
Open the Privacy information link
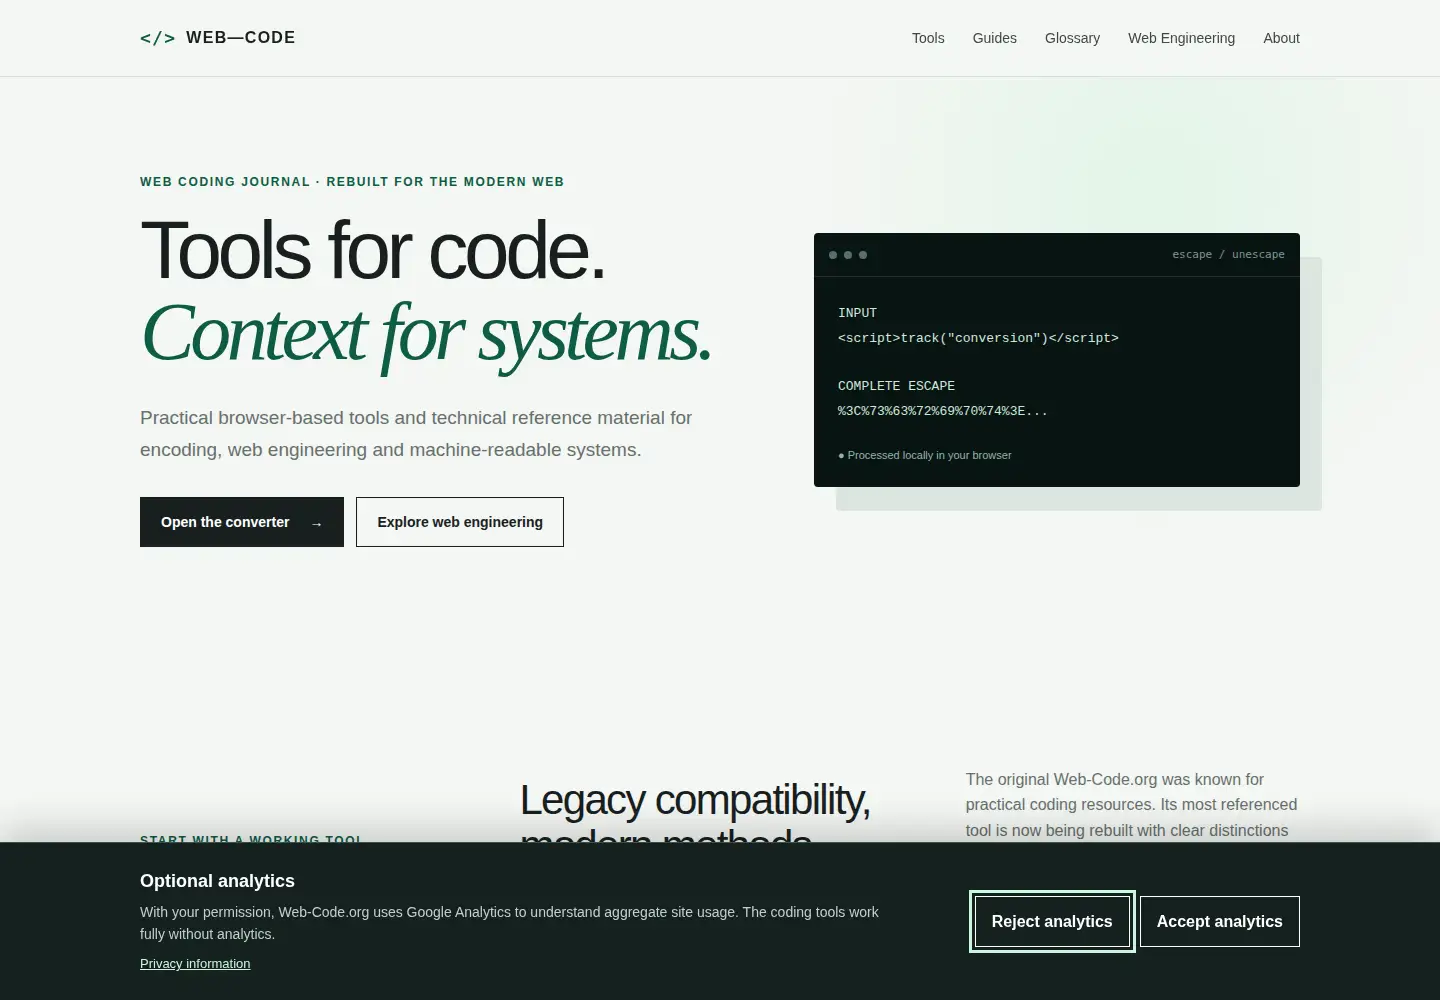195,964
